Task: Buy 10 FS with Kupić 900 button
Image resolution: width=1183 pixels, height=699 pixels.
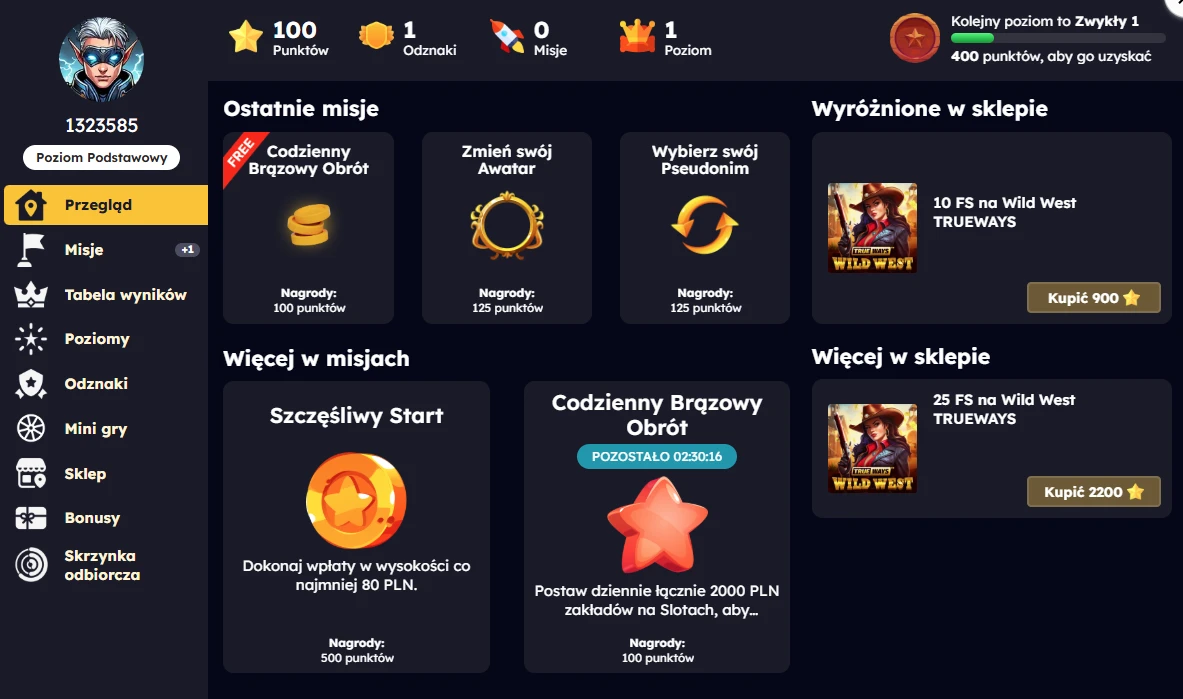Action: pos(1093,297)
